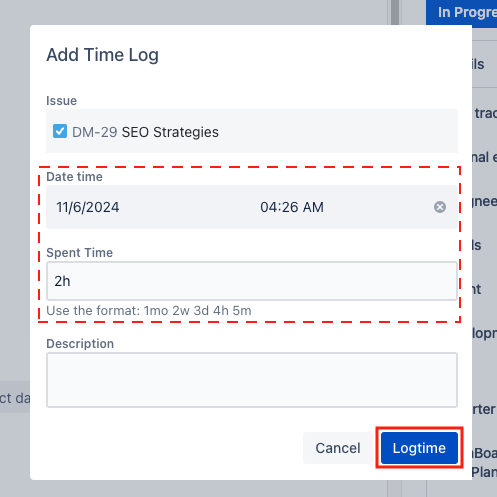
Task: Select the 11/6/2024 date value
Action: click(x=88, y=207)
